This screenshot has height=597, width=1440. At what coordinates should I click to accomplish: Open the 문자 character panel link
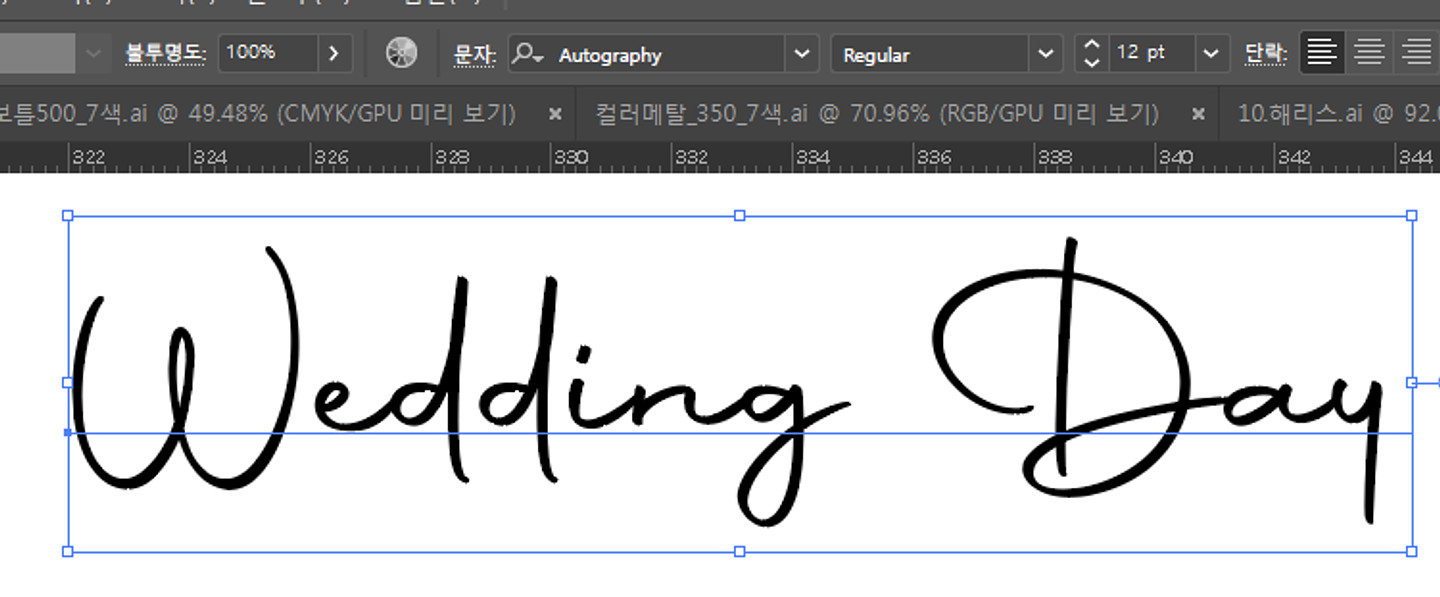click(475, 54)
